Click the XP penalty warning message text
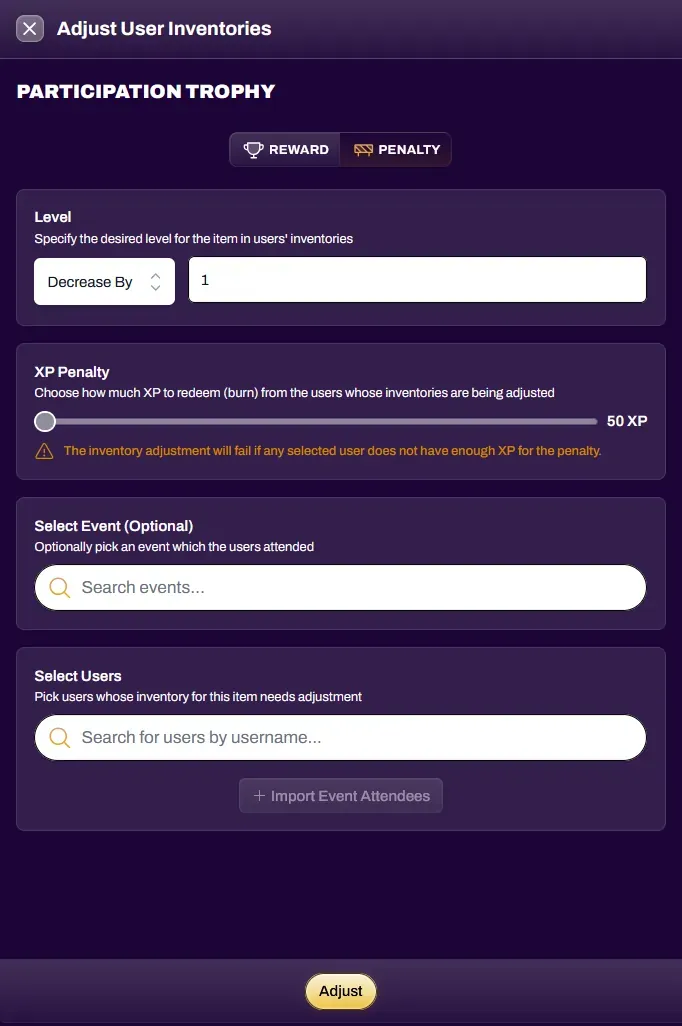 (332, 451)
